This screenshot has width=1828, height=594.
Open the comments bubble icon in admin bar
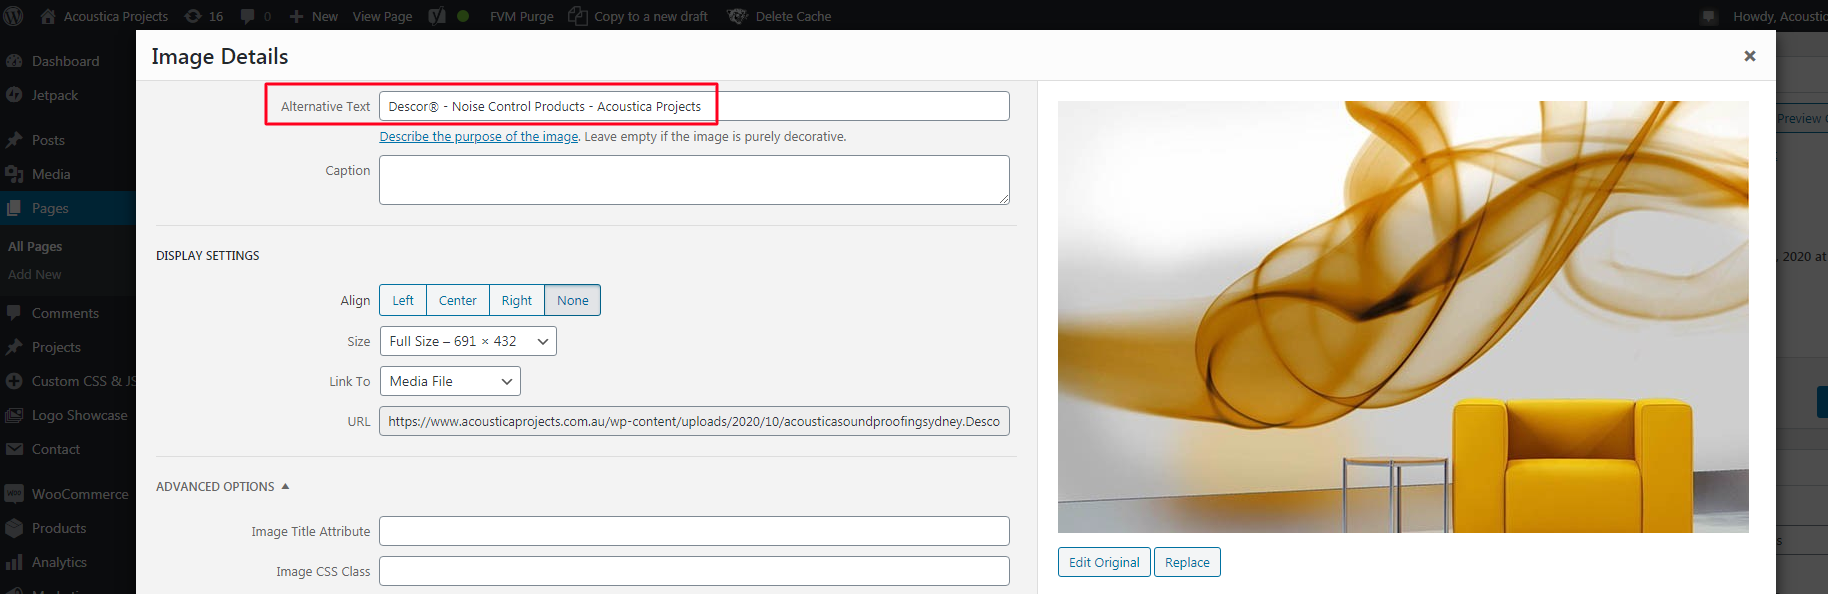pyautogui.click(x=248, y=16)
